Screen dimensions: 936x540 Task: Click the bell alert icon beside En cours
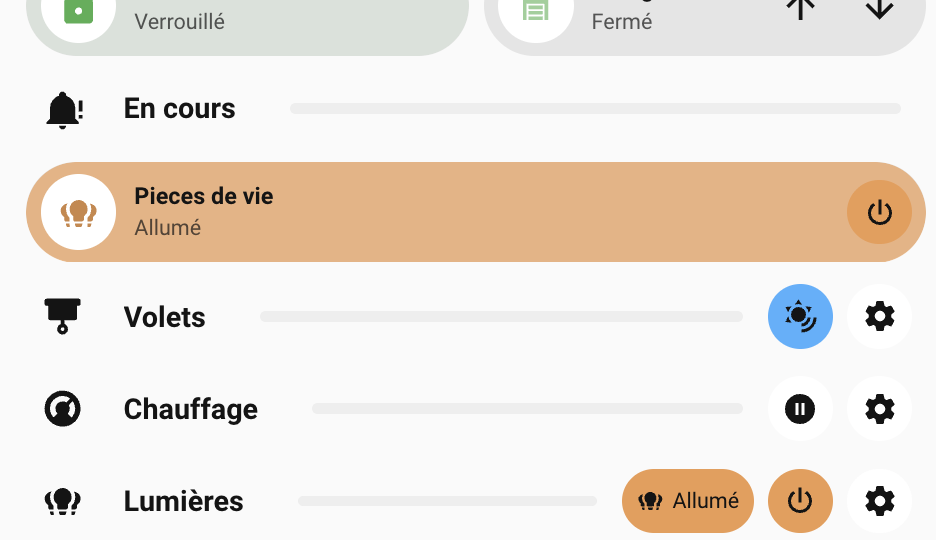coord(64,109)
